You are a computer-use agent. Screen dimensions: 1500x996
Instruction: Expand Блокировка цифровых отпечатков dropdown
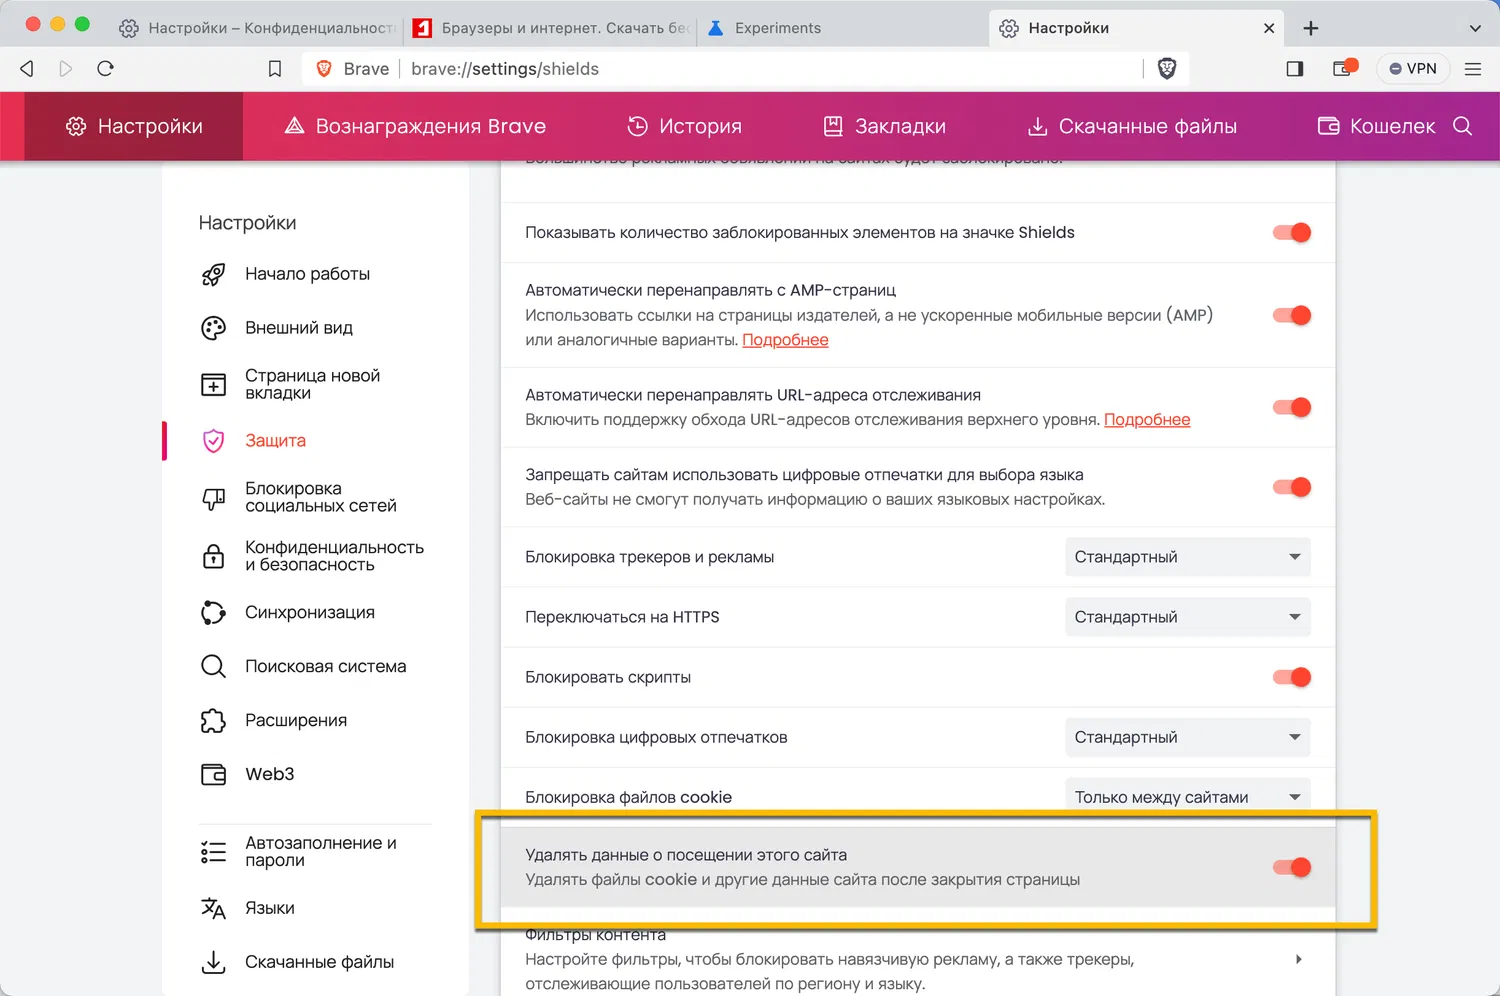coord(1187,737)
